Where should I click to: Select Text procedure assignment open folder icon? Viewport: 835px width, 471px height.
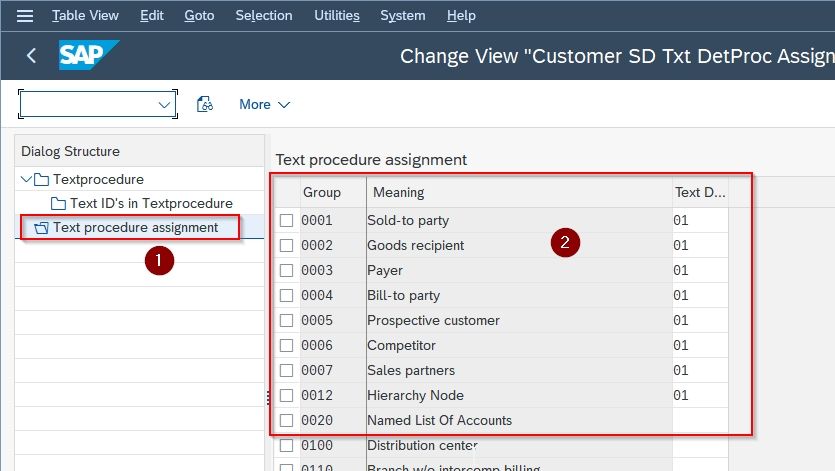(x=41, y=228)
